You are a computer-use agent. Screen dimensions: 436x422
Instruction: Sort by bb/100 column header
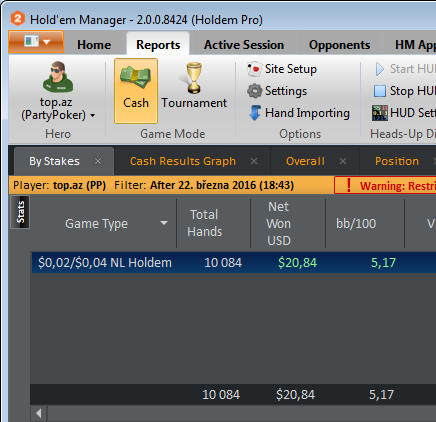pos(356,224)
